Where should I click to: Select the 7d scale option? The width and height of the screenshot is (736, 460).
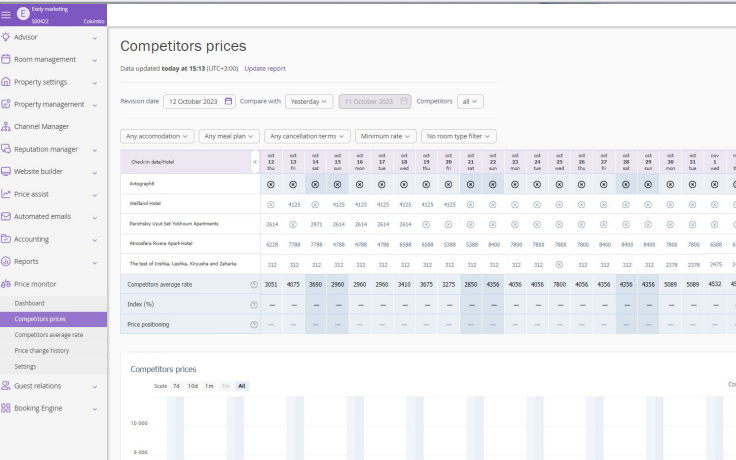point(176,385)
